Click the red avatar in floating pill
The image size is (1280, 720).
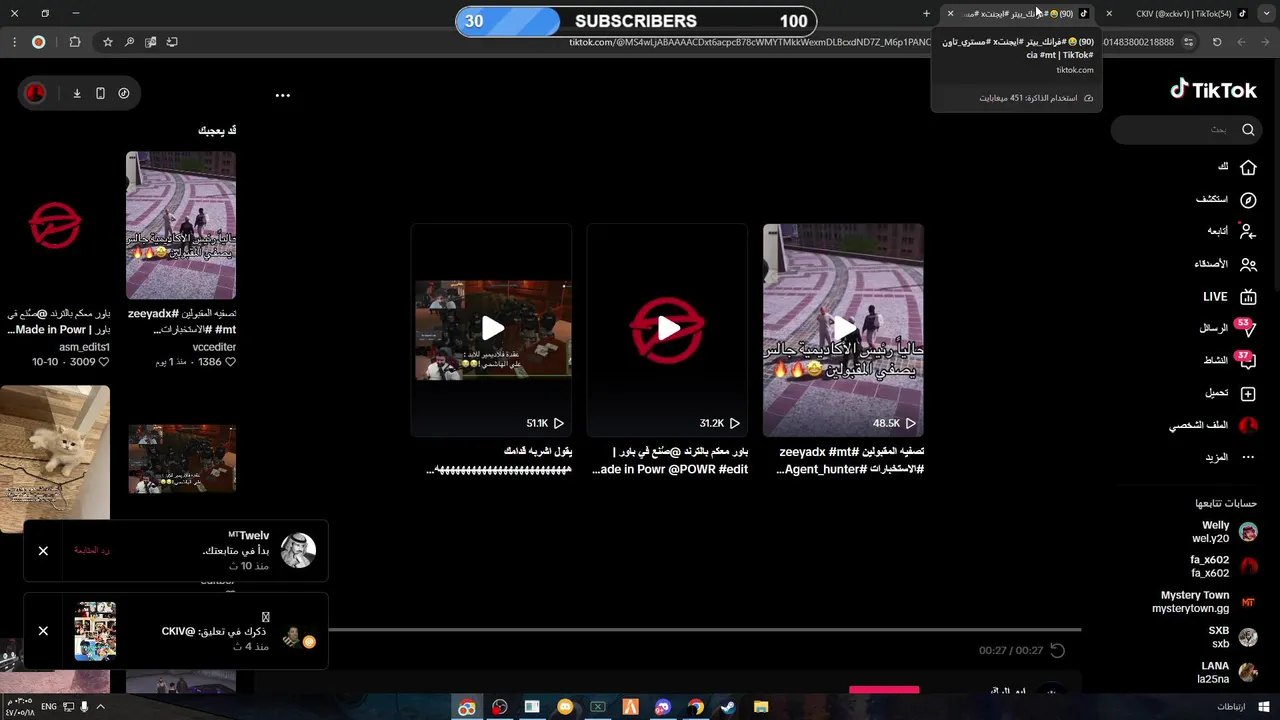click(x=35, y=93)
